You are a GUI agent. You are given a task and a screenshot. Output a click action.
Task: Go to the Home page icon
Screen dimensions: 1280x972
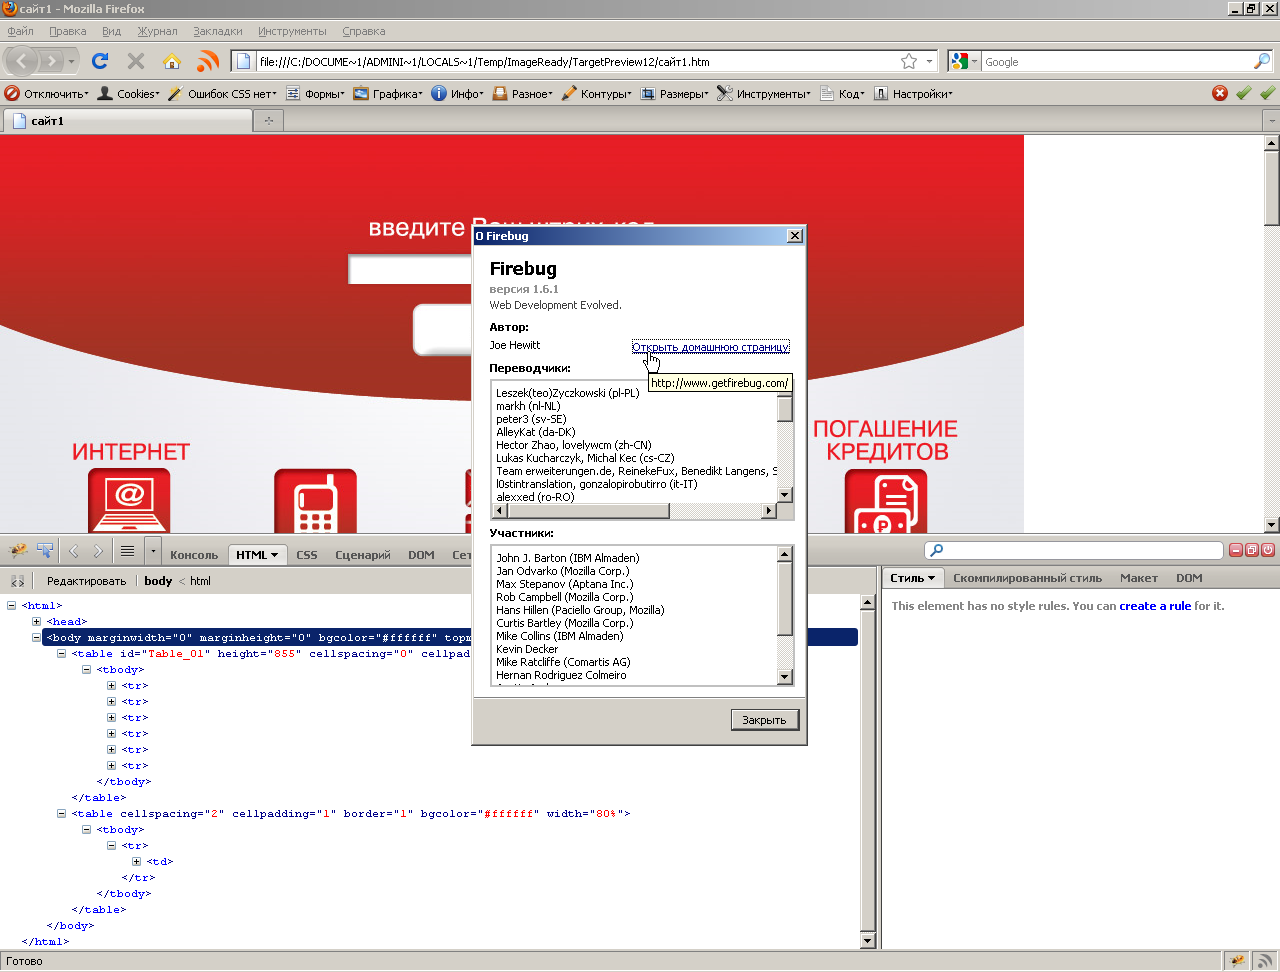pyautogui.click(x=172, y=62)
